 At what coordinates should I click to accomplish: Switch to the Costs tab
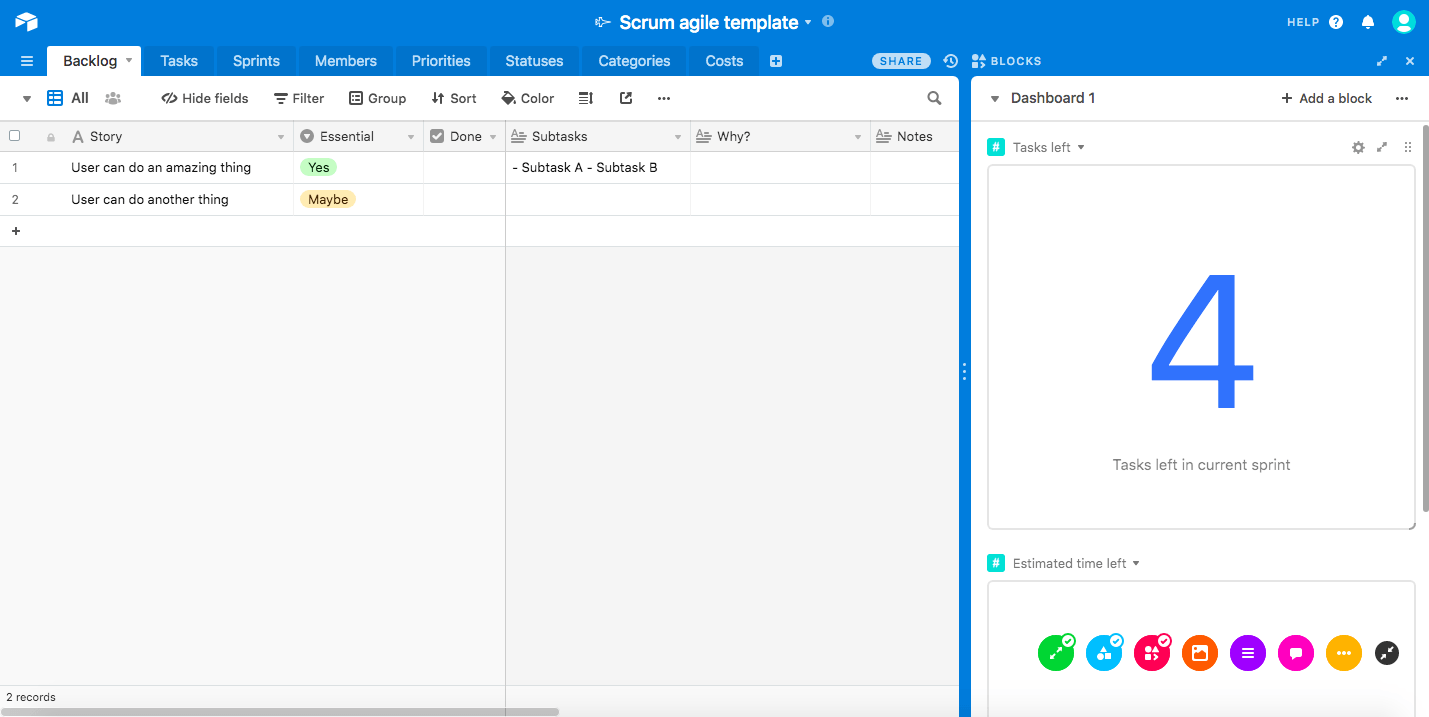coord(724,61)
